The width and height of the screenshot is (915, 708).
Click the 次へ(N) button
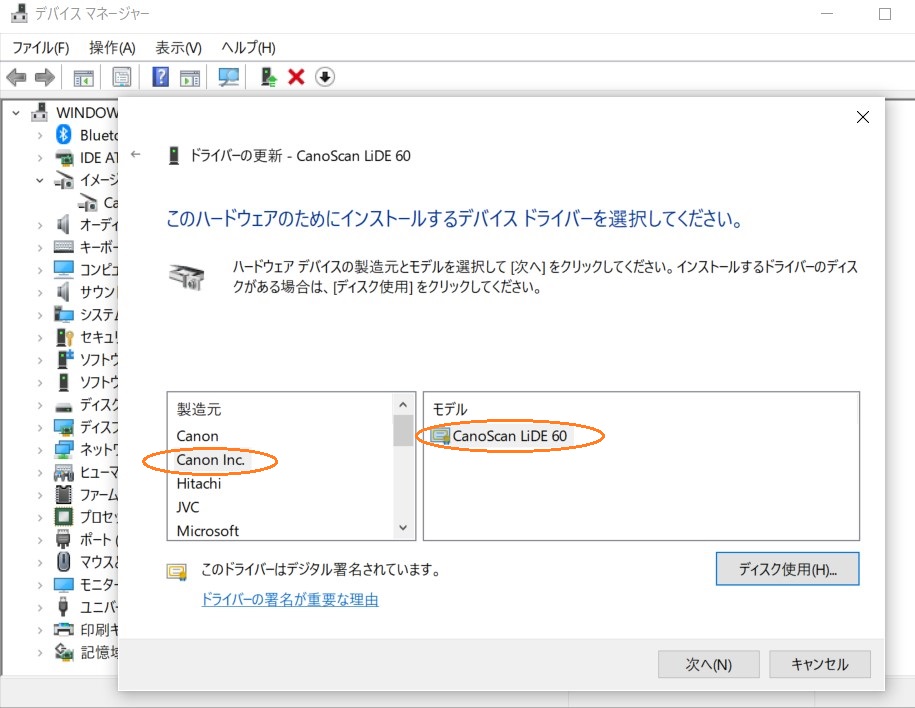tap(708, 664)
